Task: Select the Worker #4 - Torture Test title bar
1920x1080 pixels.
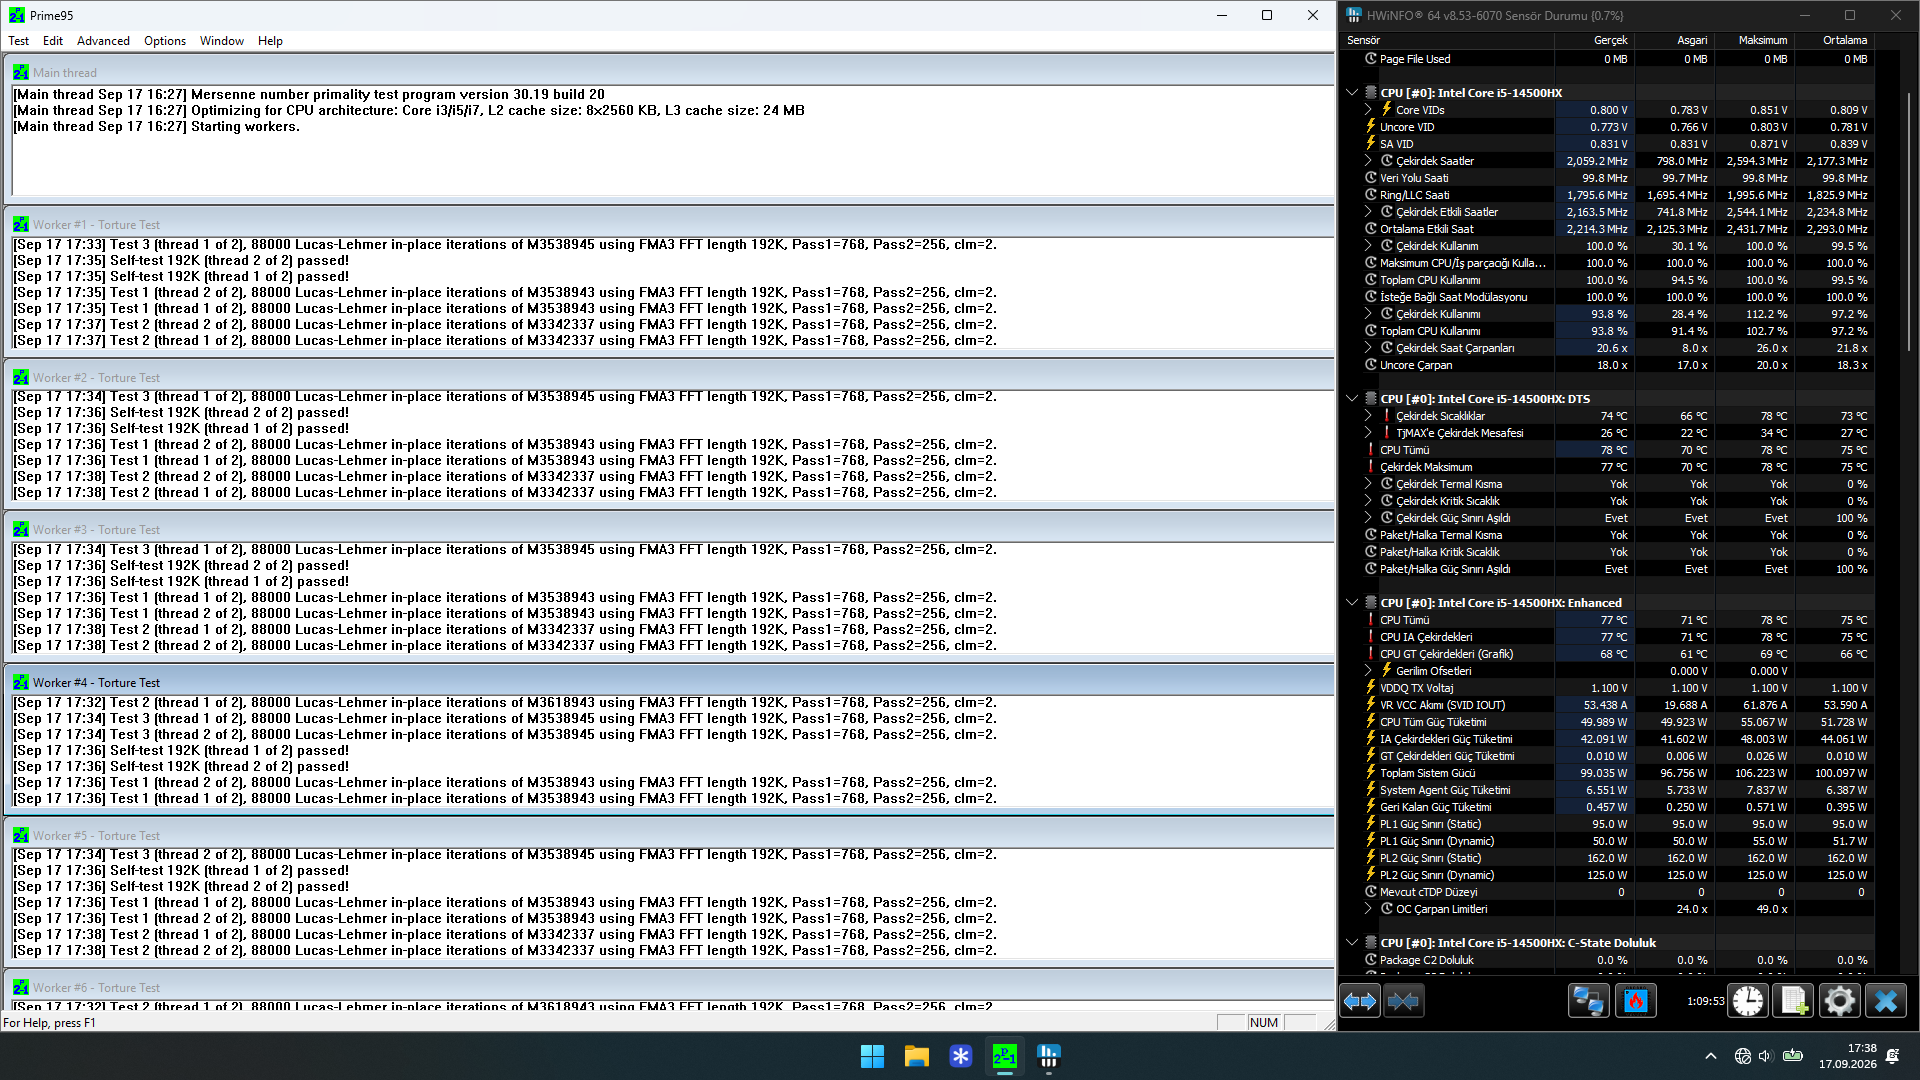Action: click(x=670, y=683)
